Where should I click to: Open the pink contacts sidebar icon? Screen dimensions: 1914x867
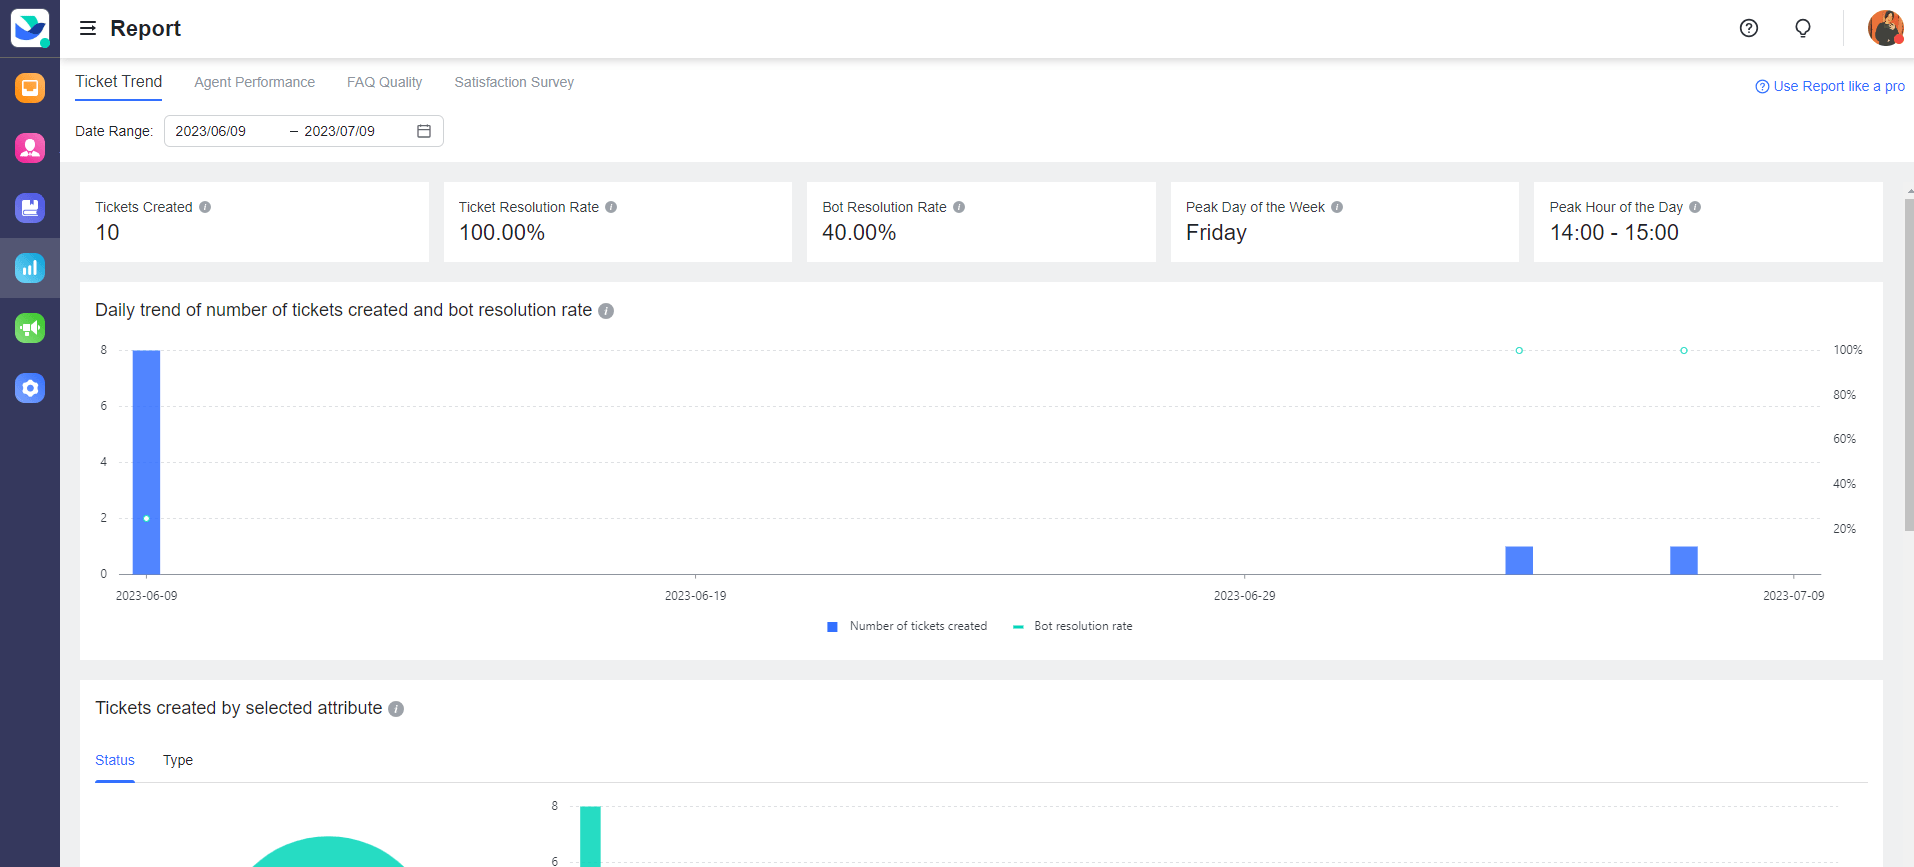(x=30, y=148)
